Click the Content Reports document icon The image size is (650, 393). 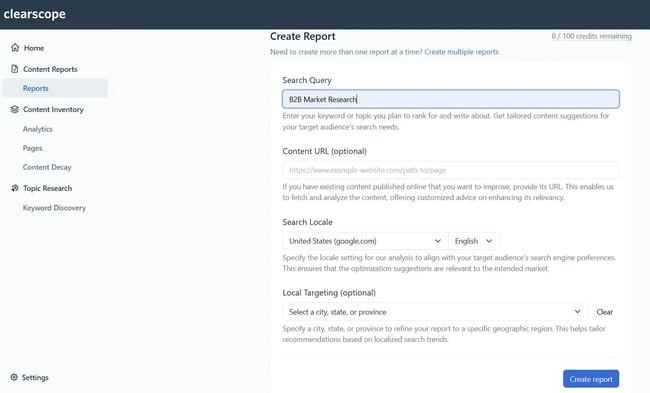point(15,69)
